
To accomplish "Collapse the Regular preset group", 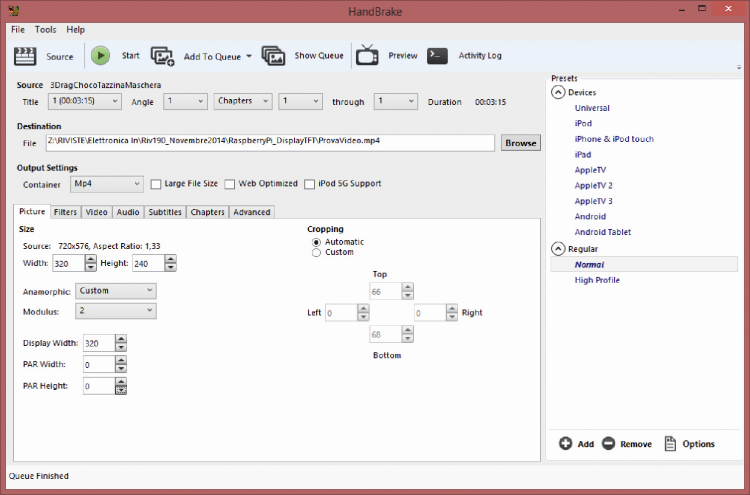I will pyautogui.click(x=558, y=249).
